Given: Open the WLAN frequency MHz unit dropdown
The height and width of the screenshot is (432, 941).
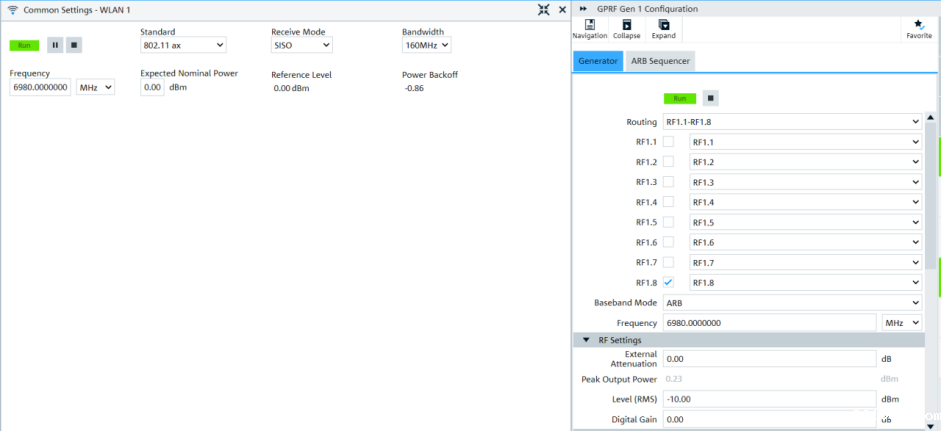Looking at the screenshot, I should tap(95, 87).
